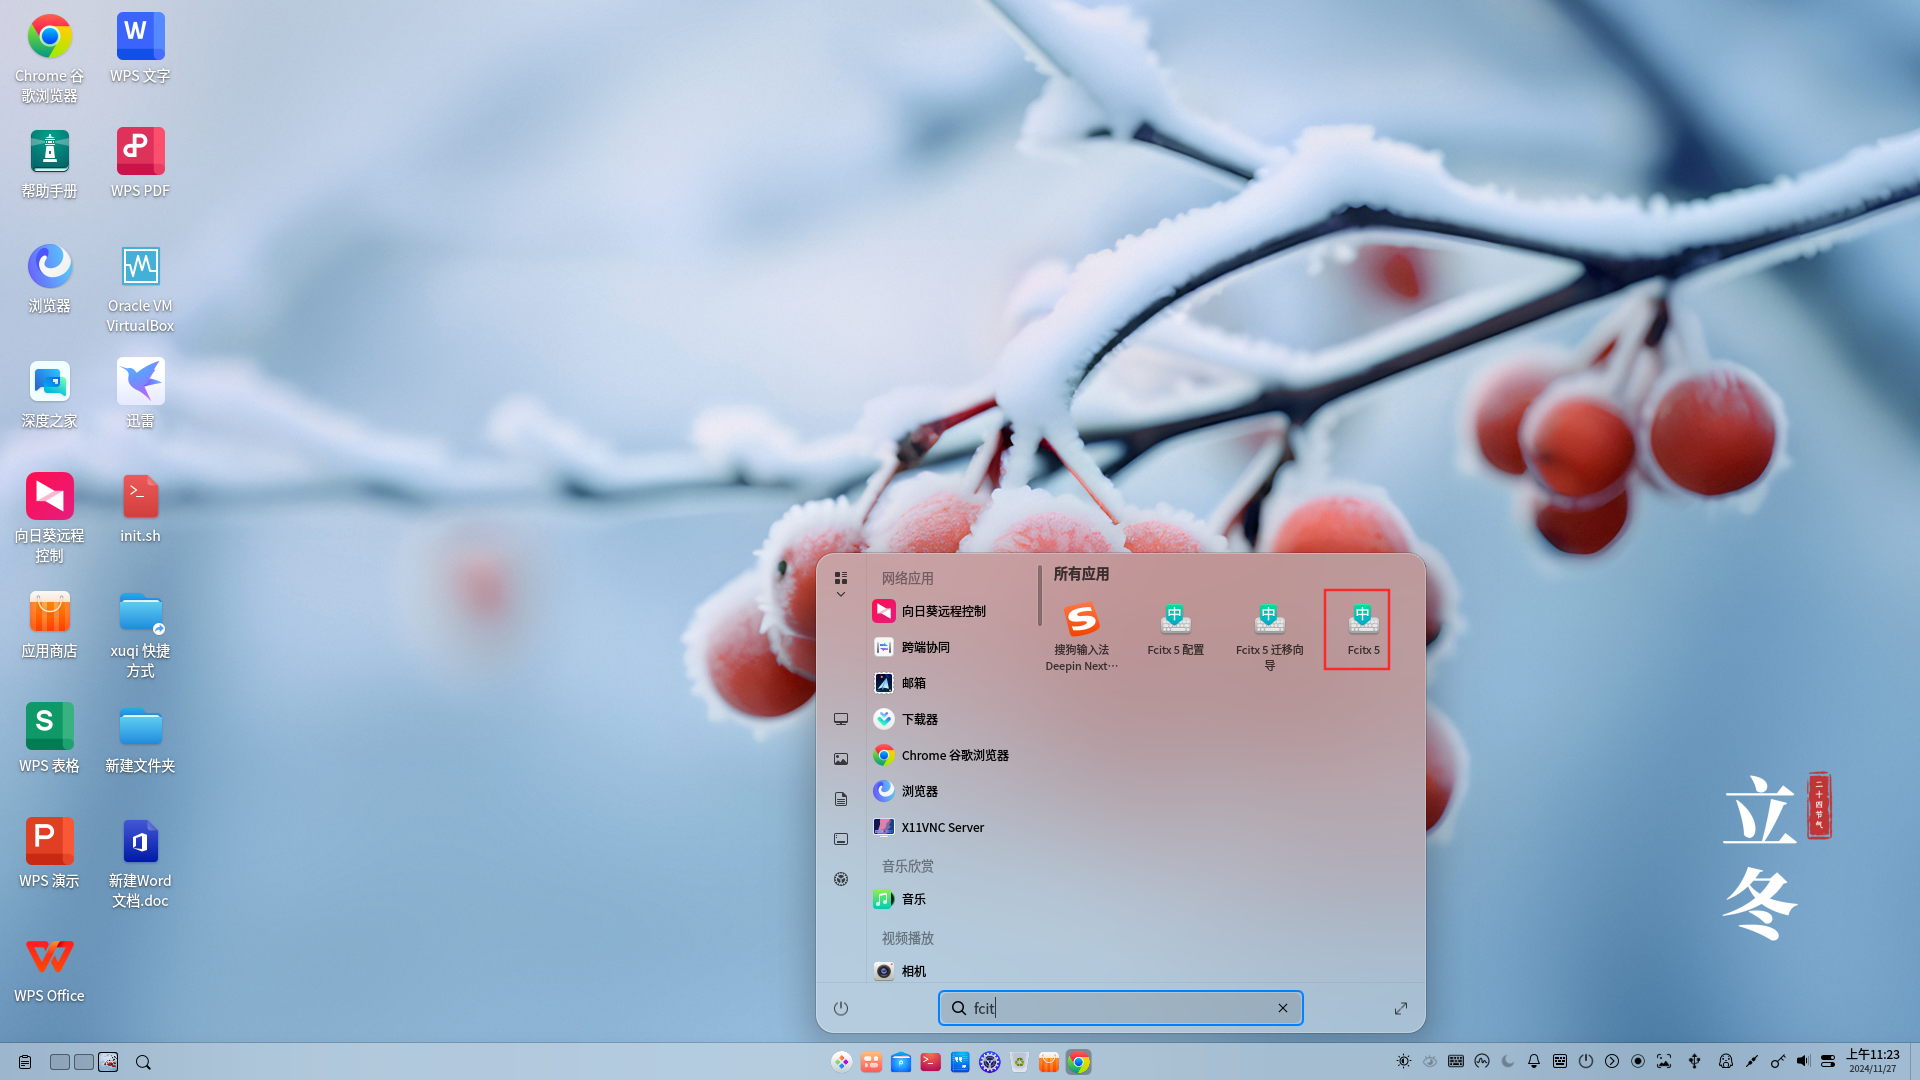Viewport: 1920px width, 1080px height.
Task: Select 应用商店 desktop icon
Action: tap(49, 623)
